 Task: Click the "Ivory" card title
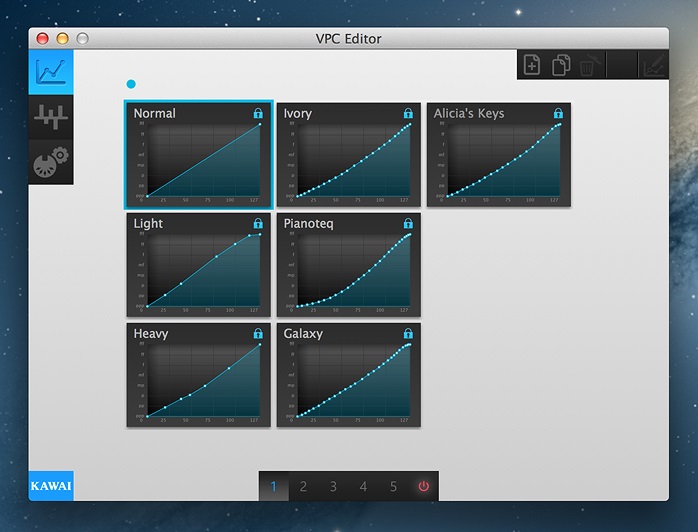coord(297,114)
